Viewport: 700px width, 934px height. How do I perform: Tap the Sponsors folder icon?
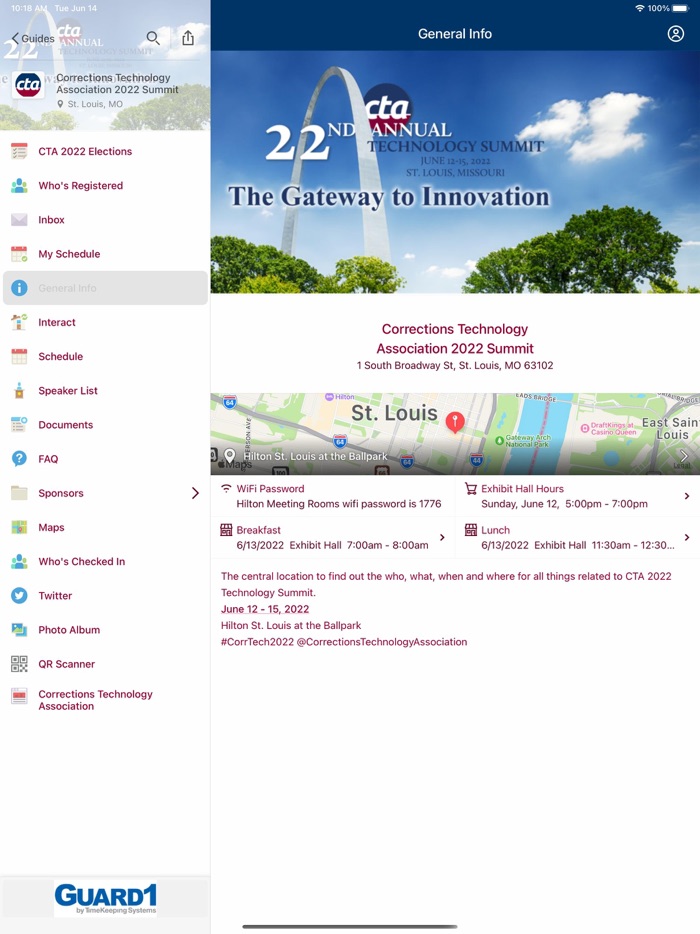[19, 493]
